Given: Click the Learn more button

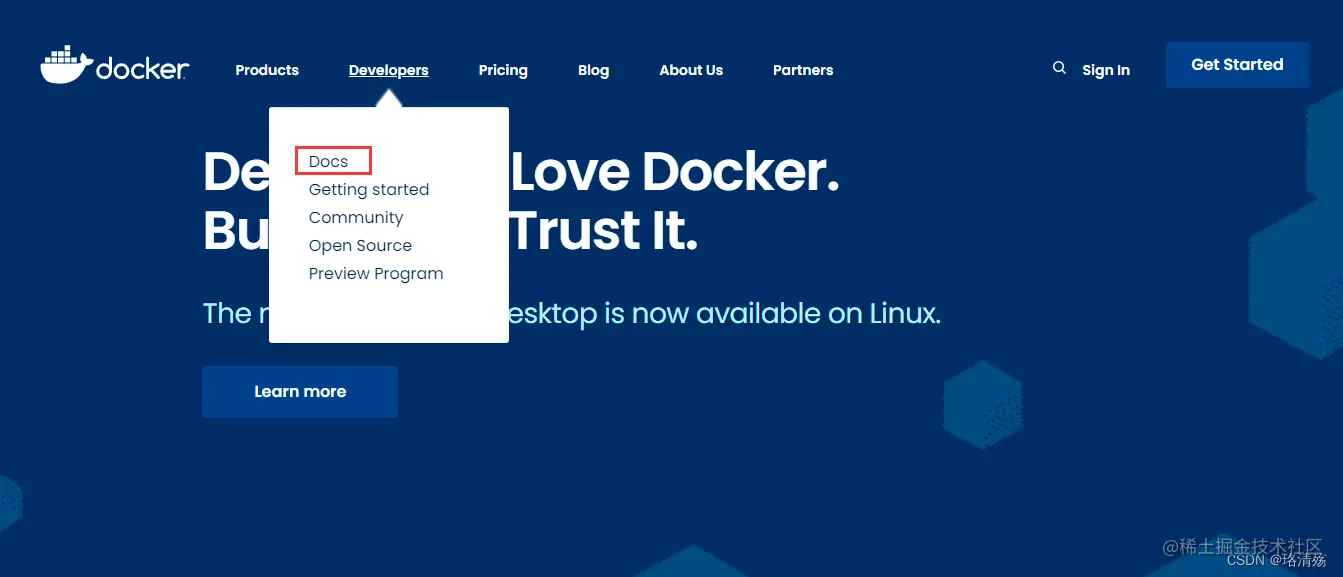Looking at the screenshot, I should 300,392.
